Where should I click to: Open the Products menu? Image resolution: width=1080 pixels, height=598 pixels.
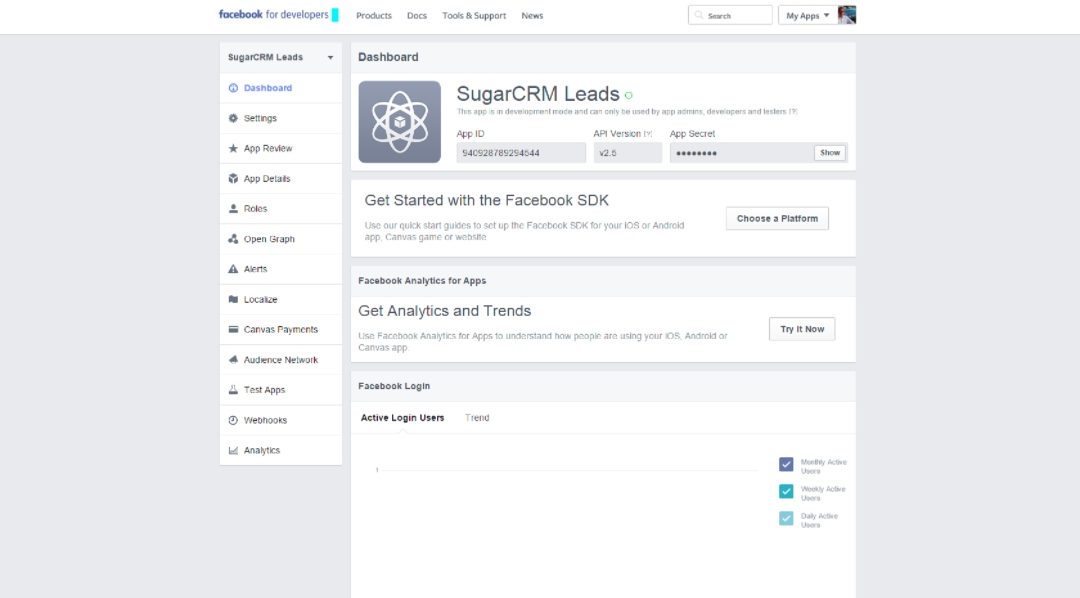(373, 16)
